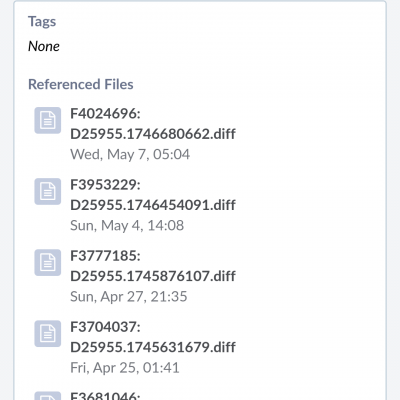Open file link F3953229
Viewport: 400px width, 400px height.
coord(105,185)
